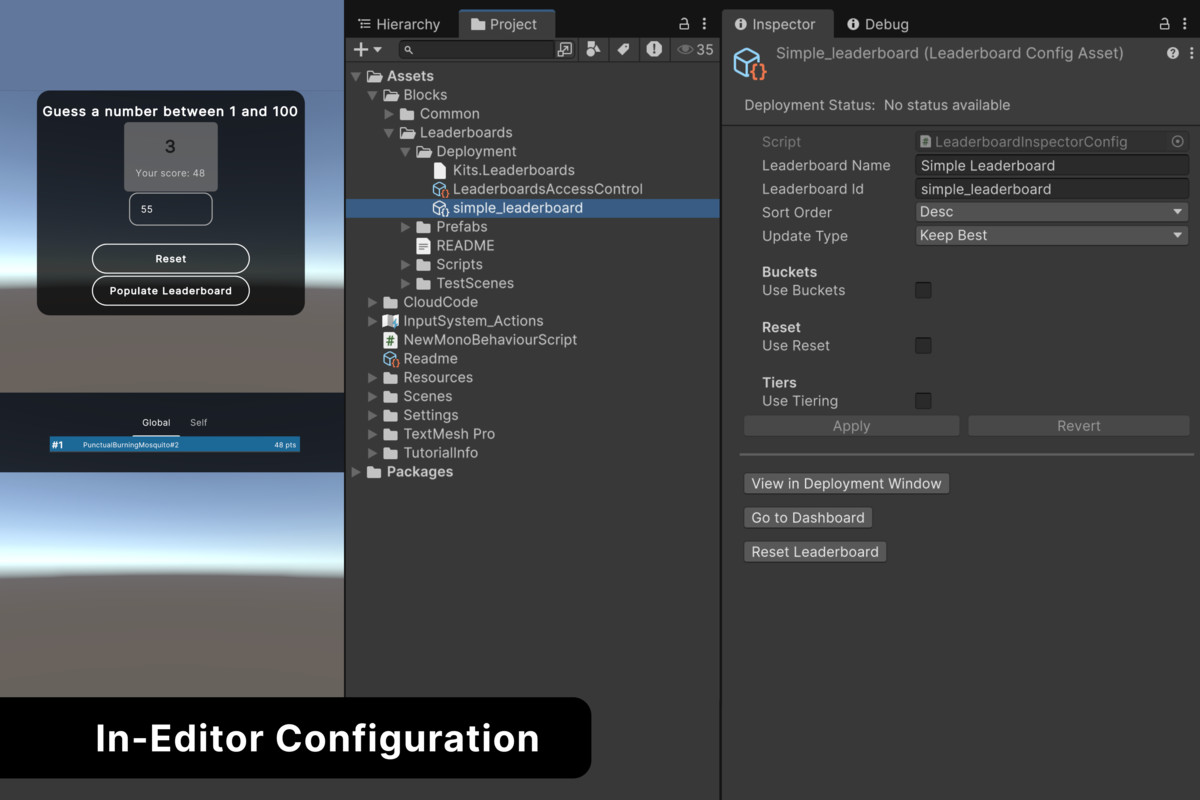Click the NewMonoBehaviourScript C# script icon
1200x800 pixels.
coord(391,340)
